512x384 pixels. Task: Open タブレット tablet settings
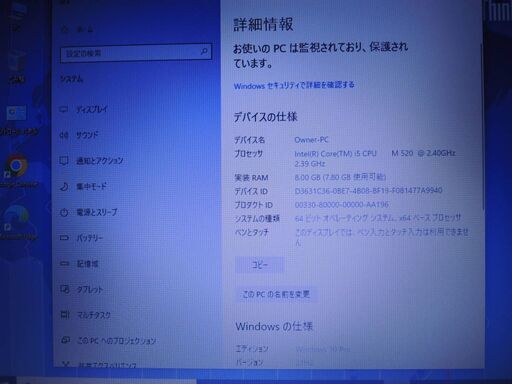[x=81, y=289]
